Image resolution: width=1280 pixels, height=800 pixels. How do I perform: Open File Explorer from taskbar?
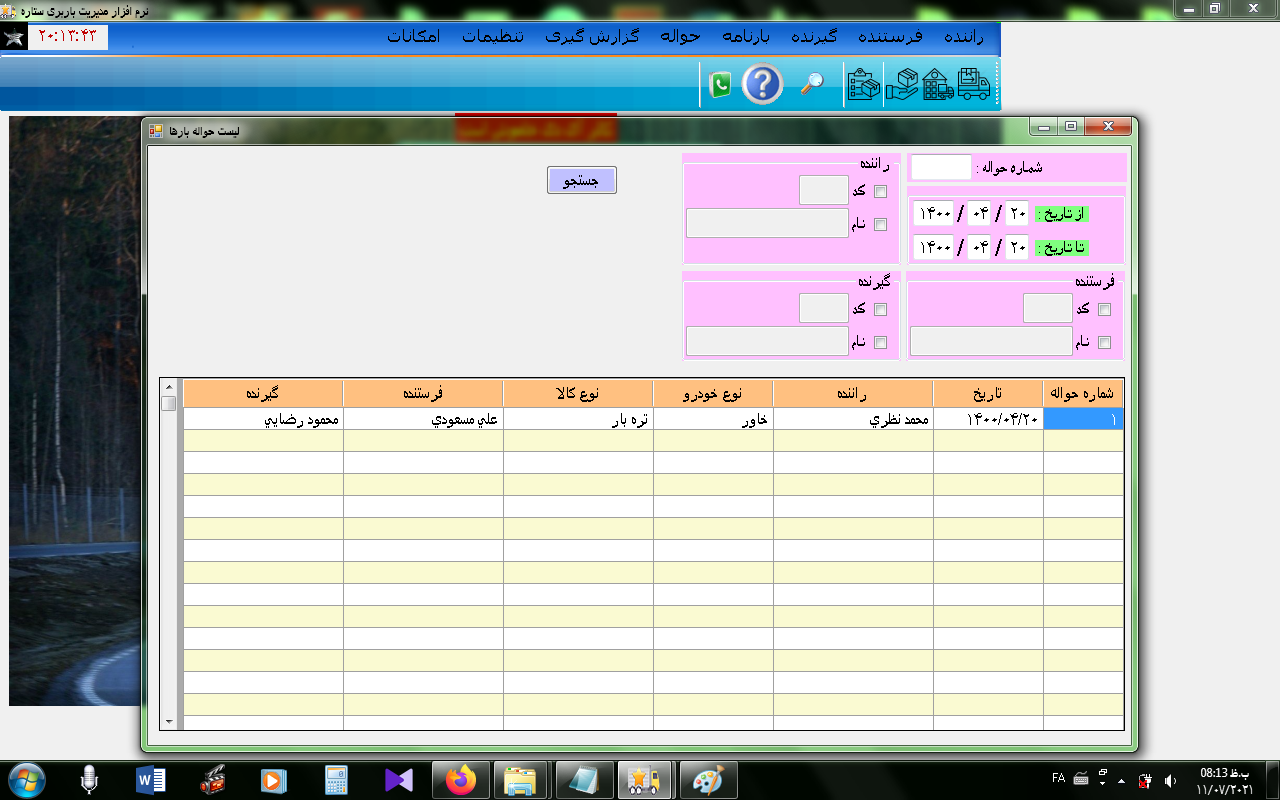521,780
